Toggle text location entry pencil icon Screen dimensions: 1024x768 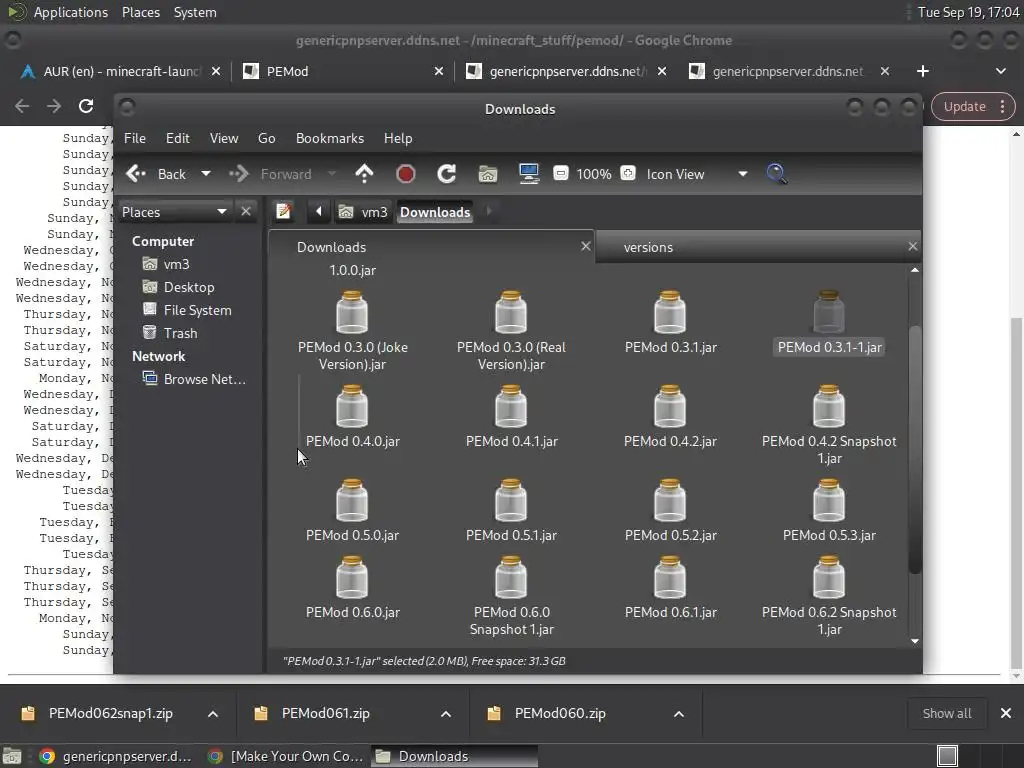pyautogui.click(x=283, y=212)
